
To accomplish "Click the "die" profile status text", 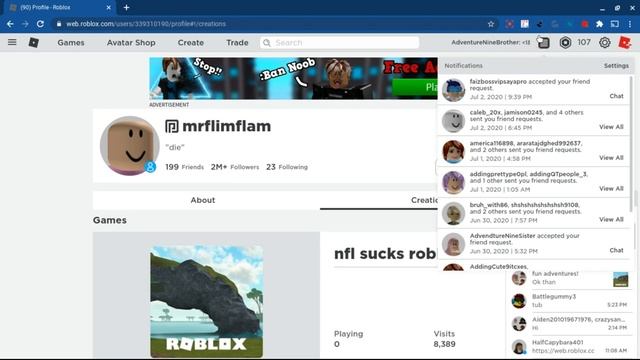I will click(175, 147).
